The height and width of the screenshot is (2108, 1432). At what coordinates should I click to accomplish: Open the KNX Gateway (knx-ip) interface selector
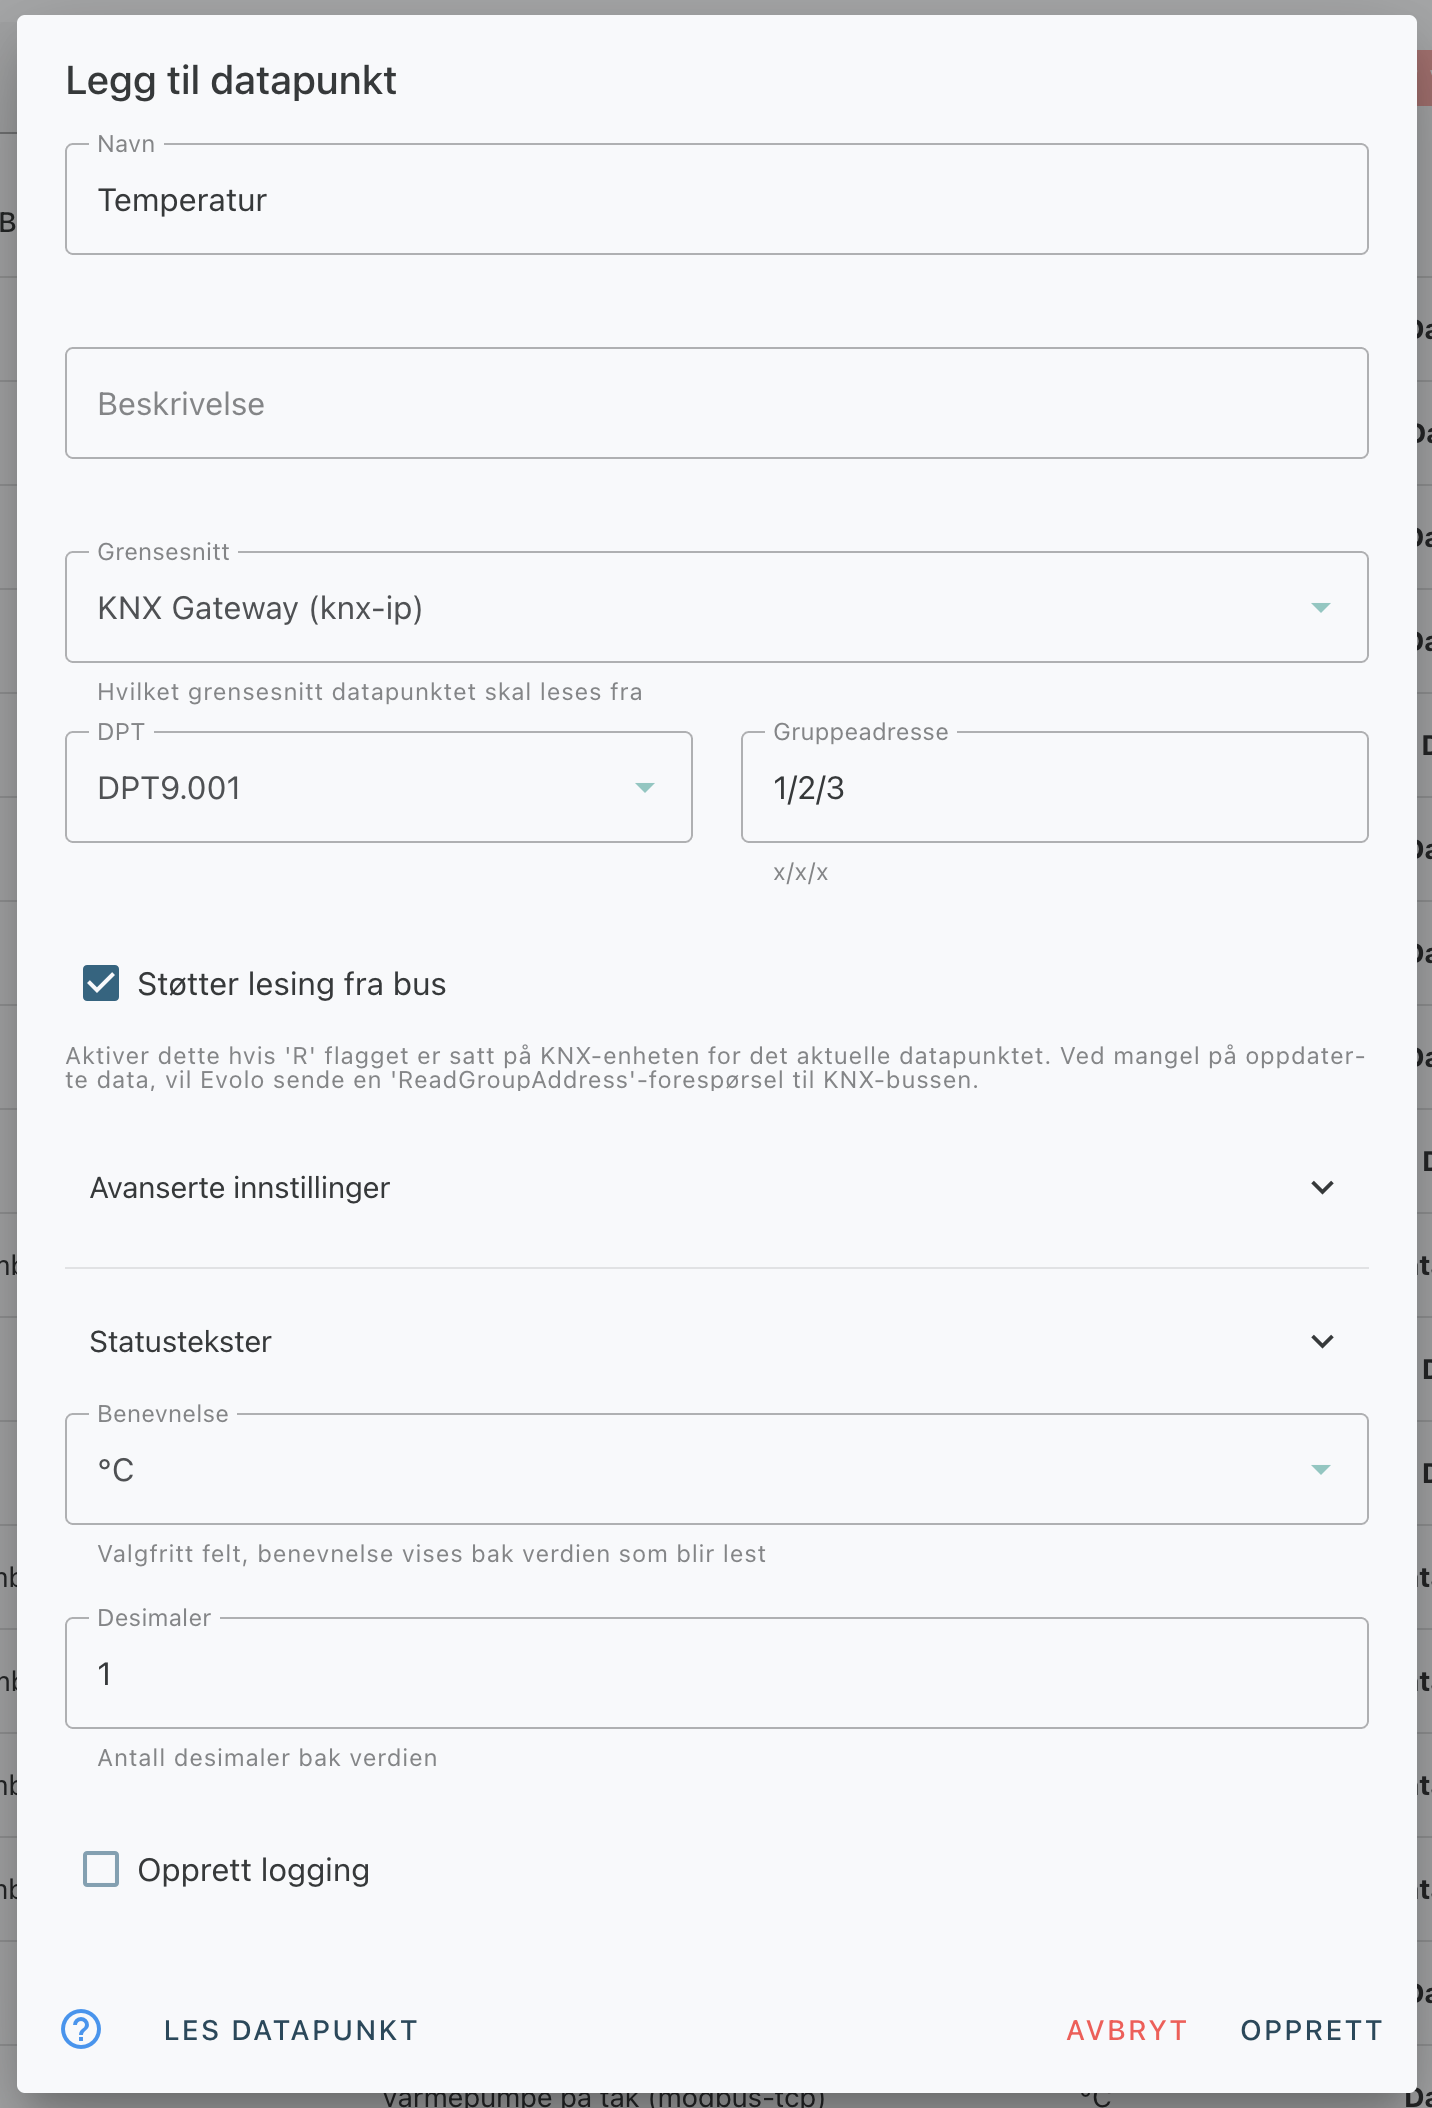[x=717, y=607]
